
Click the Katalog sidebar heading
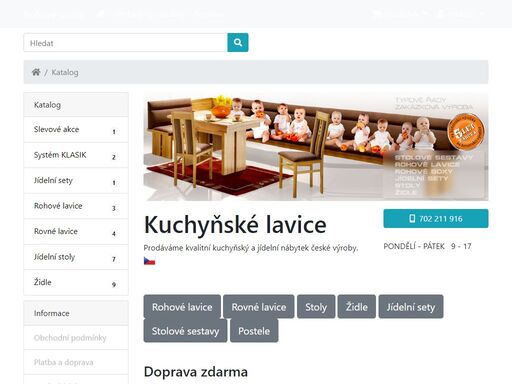76,105
